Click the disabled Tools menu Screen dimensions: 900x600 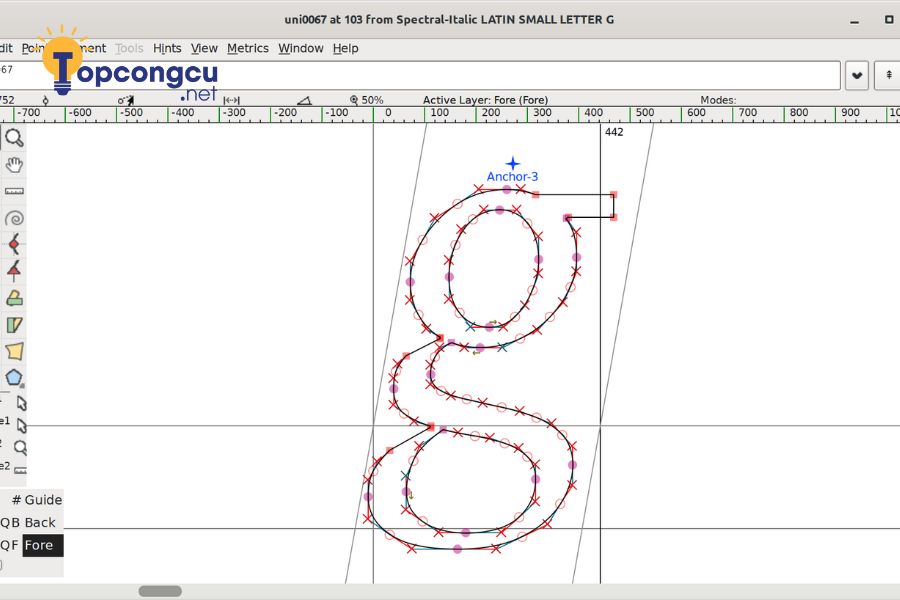point(129,48)
